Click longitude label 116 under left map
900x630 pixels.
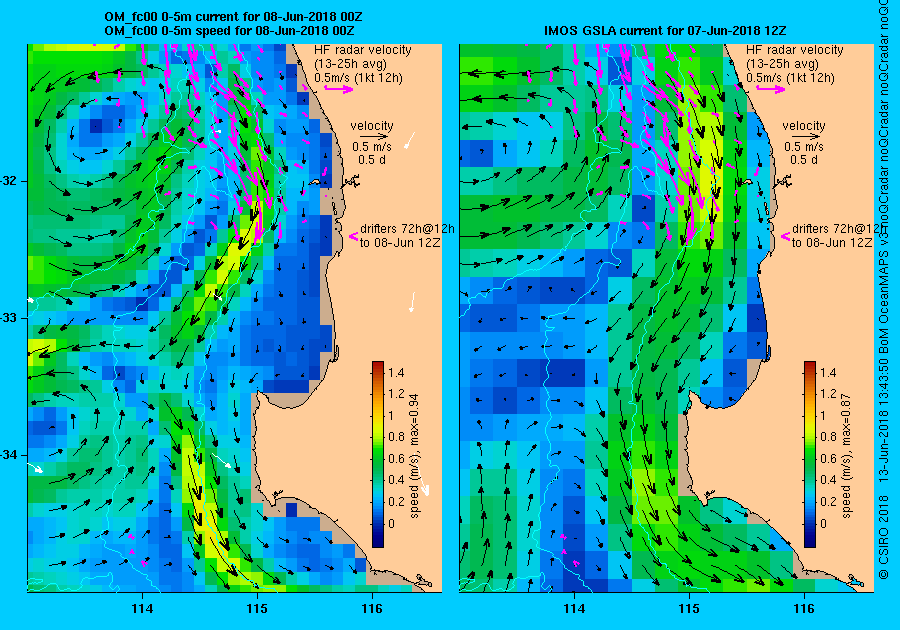coord(372,609)
